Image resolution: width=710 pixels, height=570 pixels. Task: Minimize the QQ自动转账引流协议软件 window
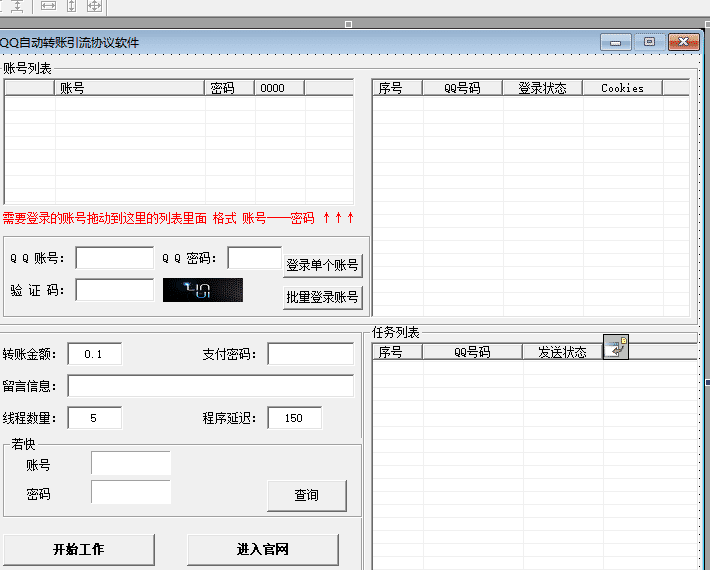[x=616, y=43]
